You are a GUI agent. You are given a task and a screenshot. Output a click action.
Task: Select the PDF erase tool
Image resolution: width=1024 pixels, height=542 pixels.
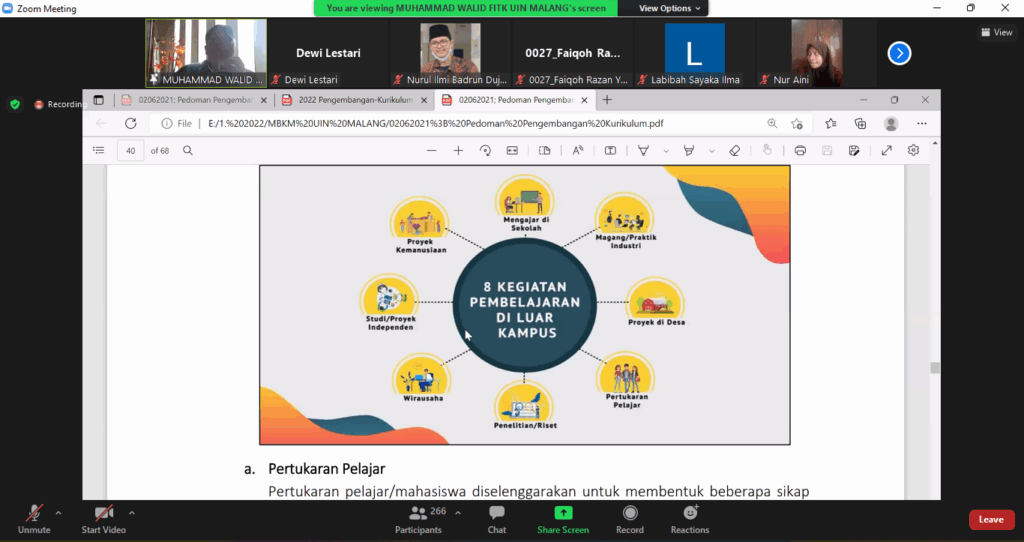(x=734, y=150)
